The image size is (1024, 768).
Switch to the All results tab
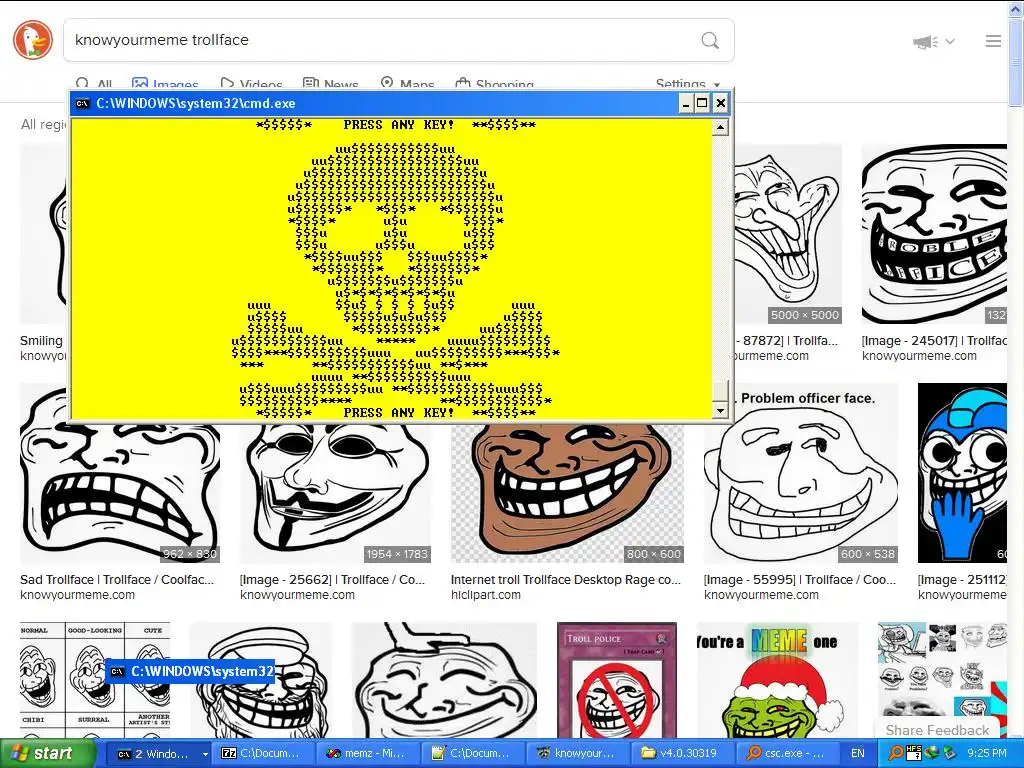pos(93,84)
